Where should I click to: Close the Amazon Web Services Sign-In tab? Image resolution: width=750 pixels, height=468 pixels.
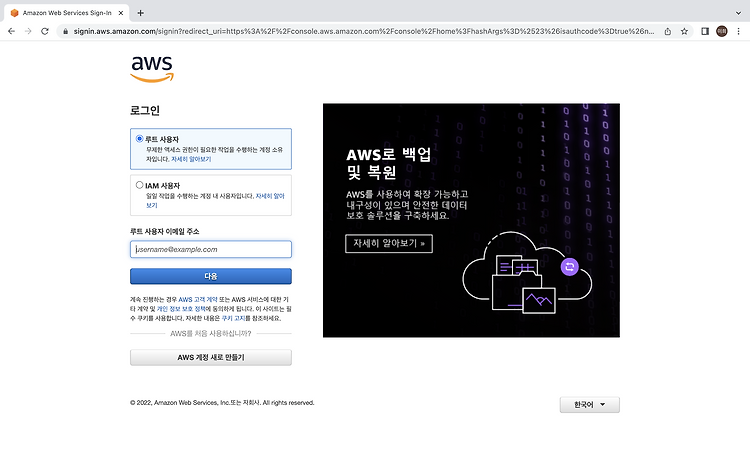pos(121,13)
